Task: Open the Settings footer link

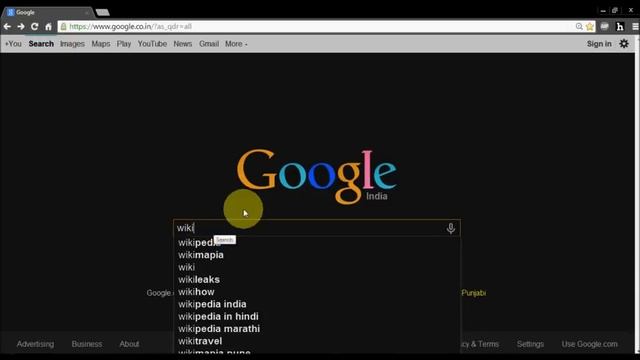Action: click(x=530, y=344)
